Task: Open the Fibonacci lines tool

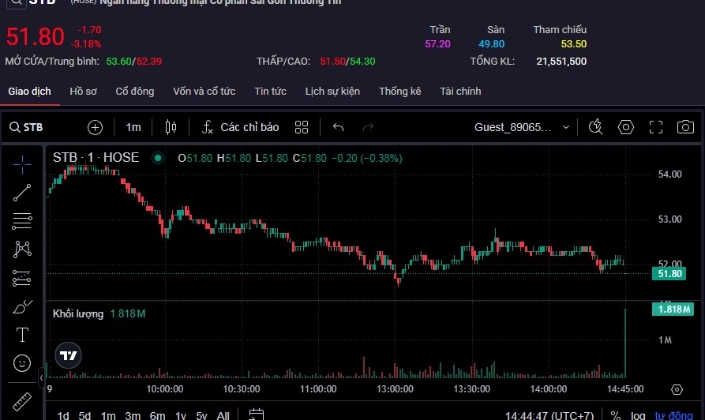Action: click(23, 221)
